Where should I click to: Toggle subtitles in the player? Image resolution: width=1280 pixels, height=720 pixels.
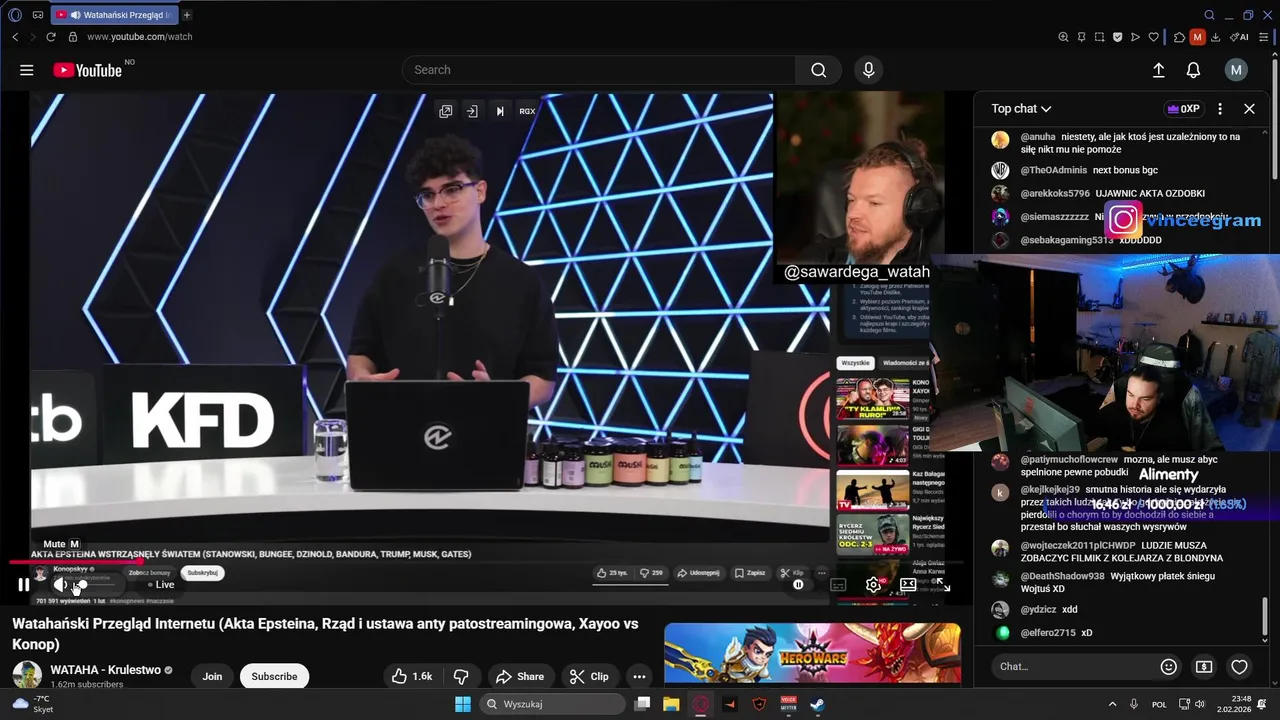pos(838,585)
